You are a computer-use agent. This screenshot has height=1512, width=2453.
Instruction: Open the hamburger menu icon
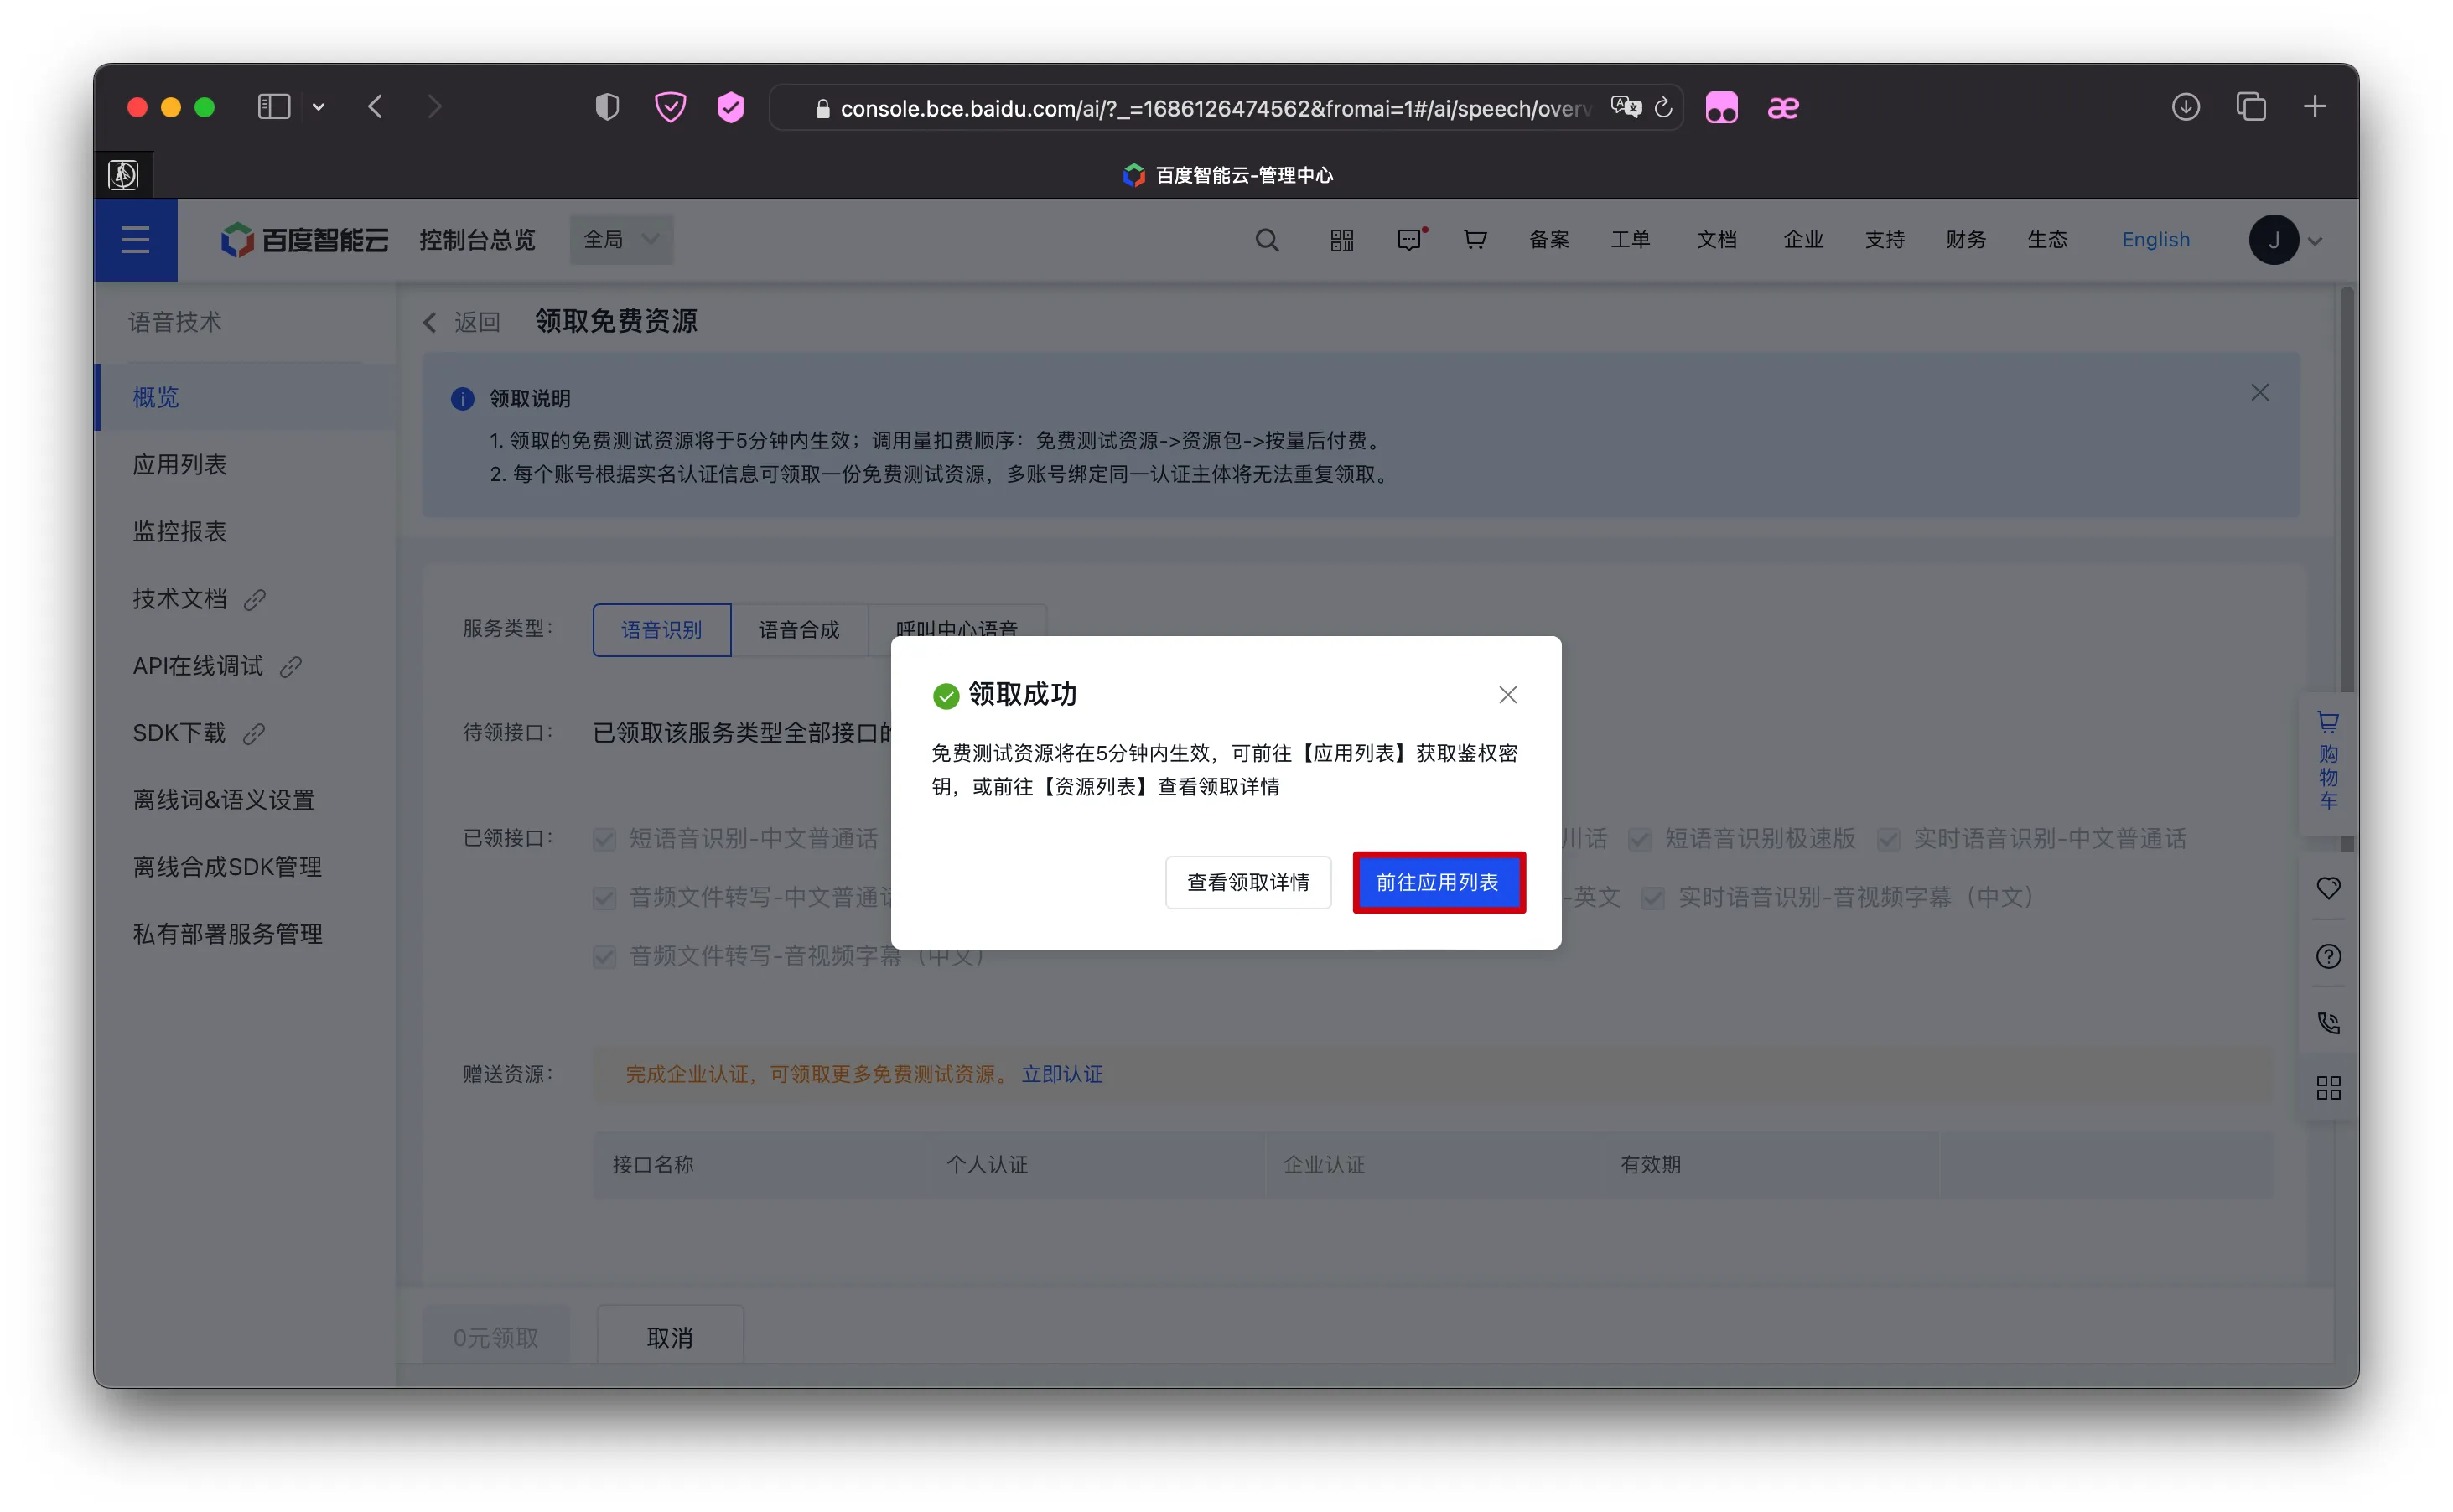tap(135, 240)
